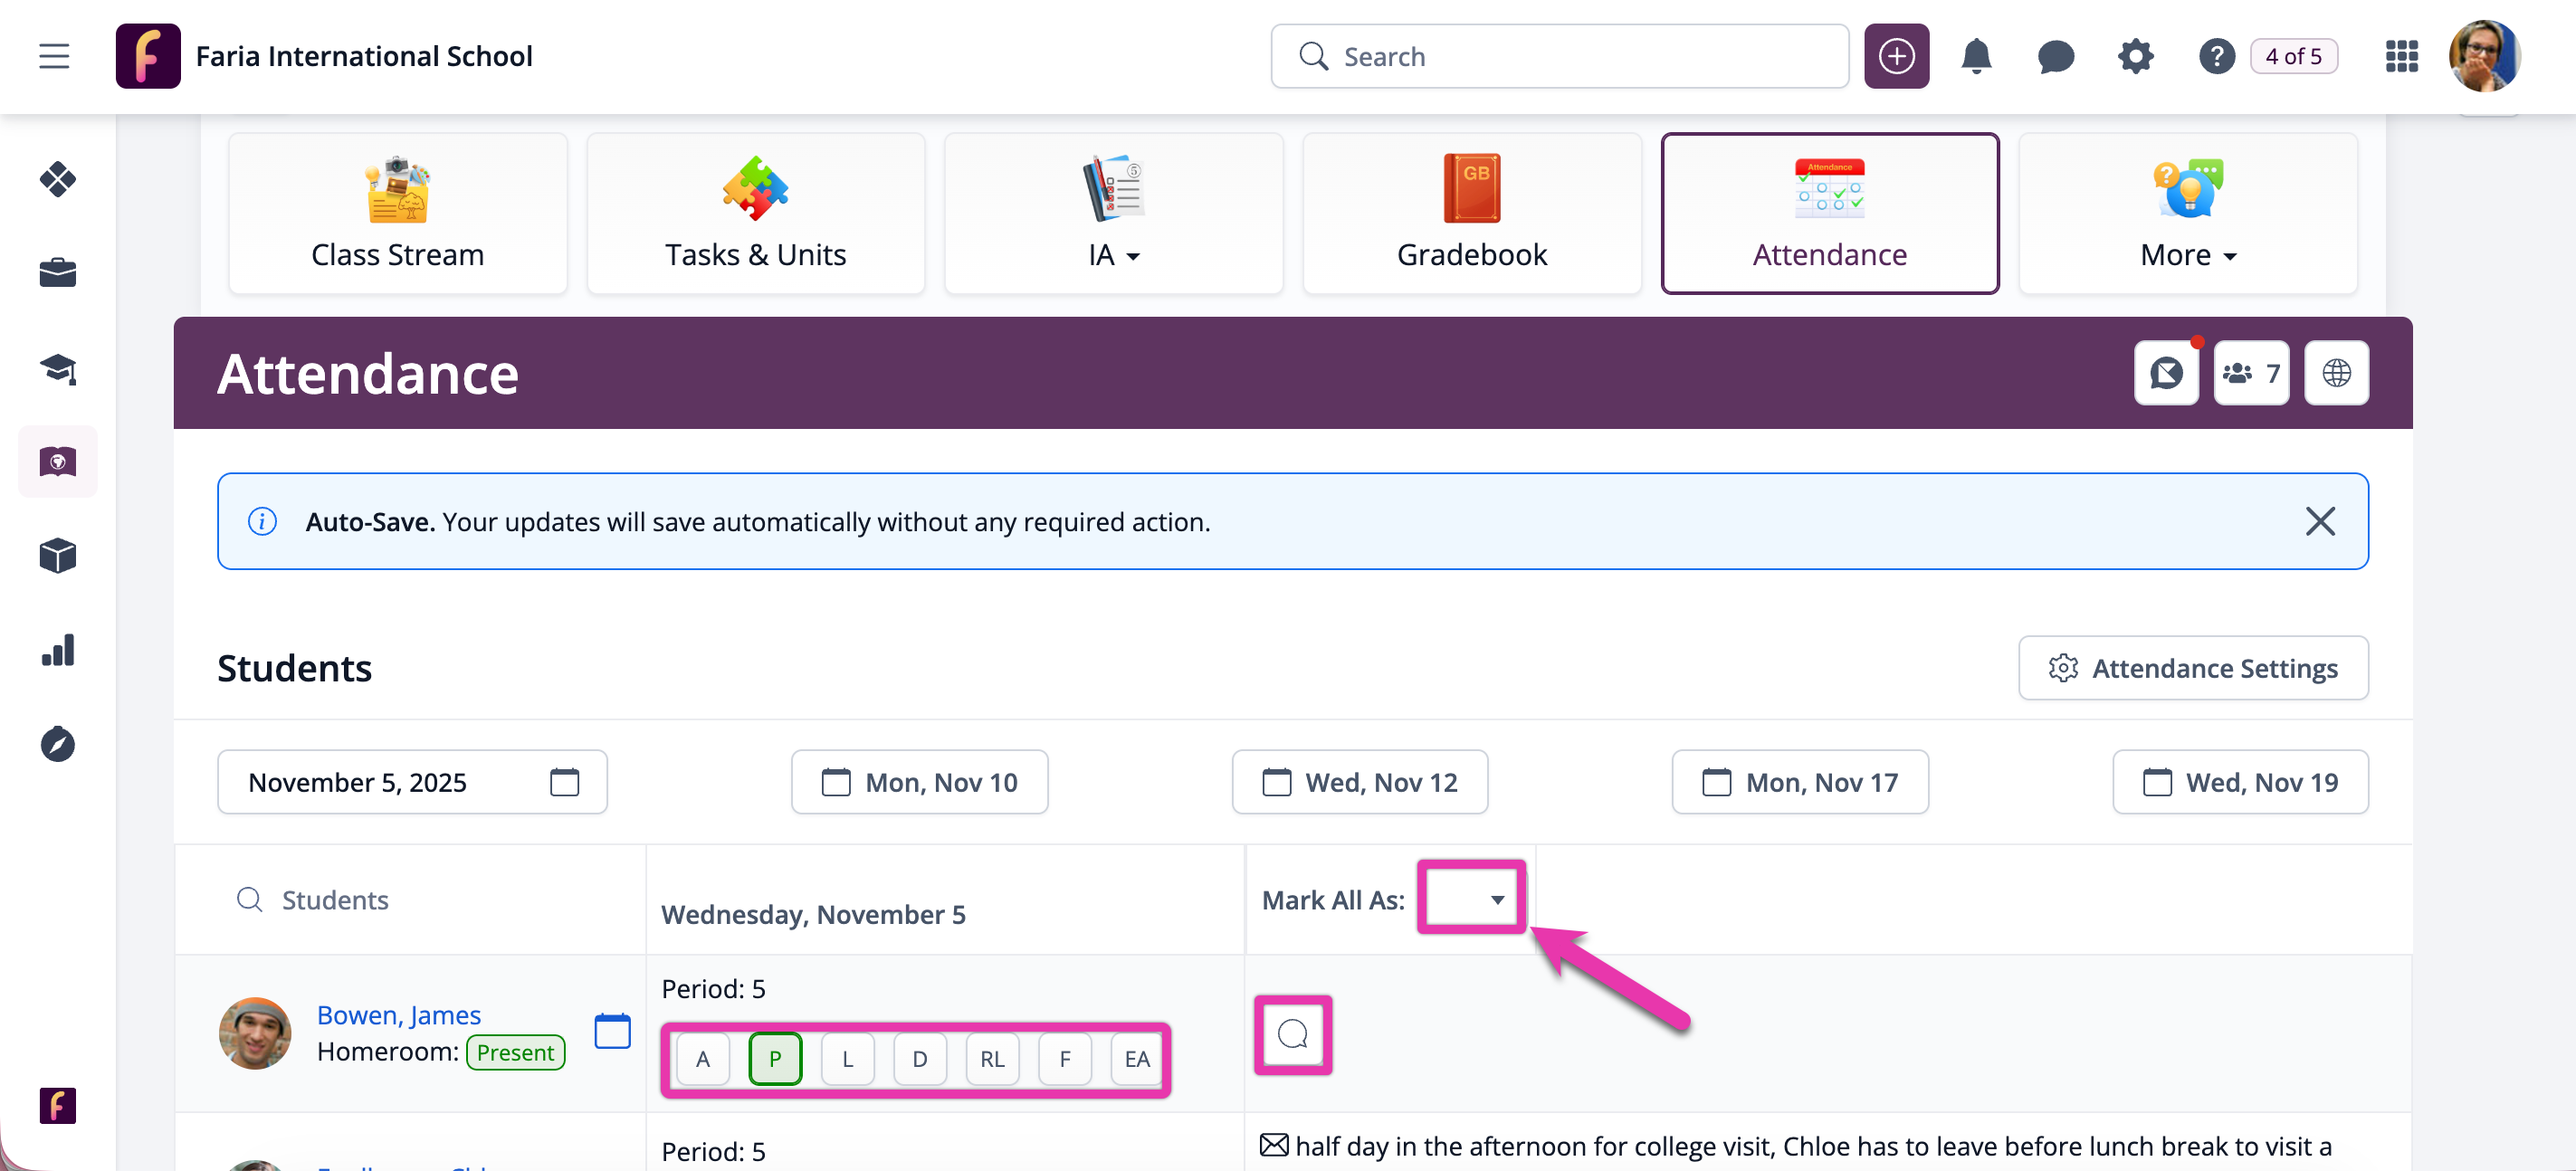Open the messages chat bubble icon
This screenshot has width=2576, height=1171.
click(x=2055, y=56)
